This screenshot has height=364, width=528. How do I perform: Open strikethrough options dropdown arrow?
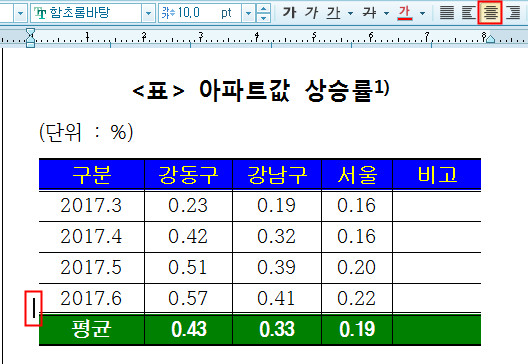click(x=387, y=13)
